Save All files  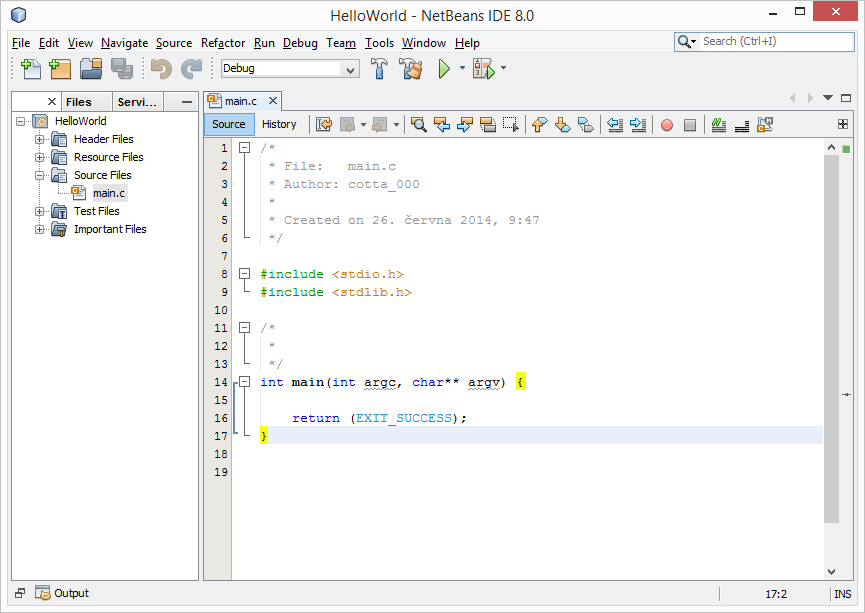coord(122,69)
